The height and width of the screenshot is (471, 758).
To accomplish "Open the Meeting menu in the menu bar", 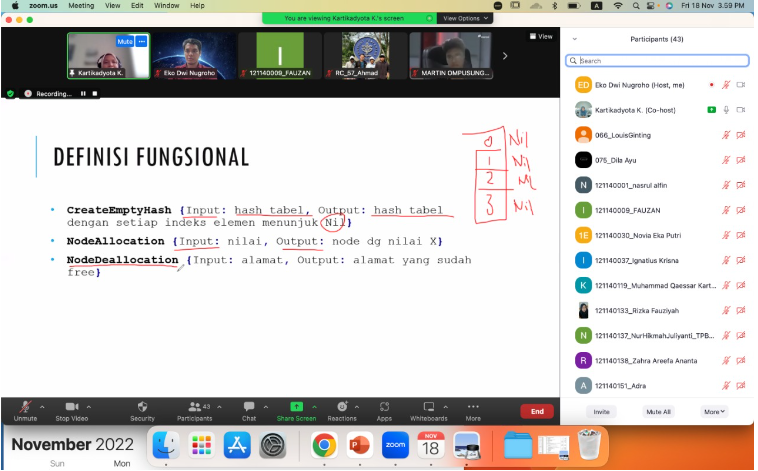I will click(81, 5).
